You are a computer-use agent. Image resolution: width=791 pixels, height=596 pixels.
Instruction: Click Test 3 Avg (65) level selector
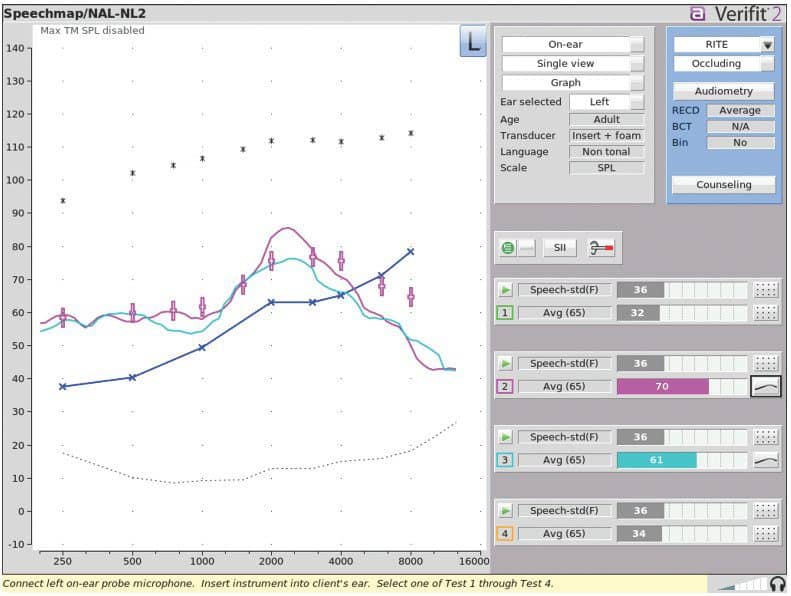click(x=564, y=460)
